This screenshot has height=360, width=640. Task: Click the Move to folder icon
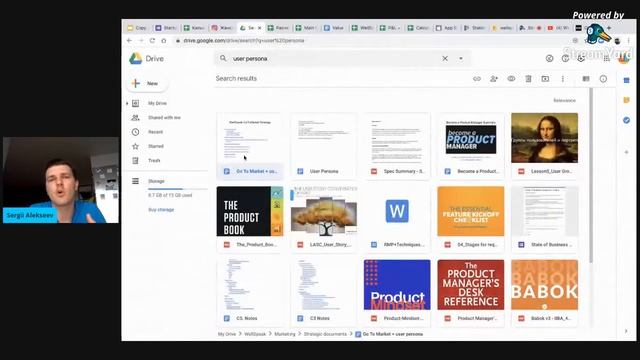click(545, 79)
